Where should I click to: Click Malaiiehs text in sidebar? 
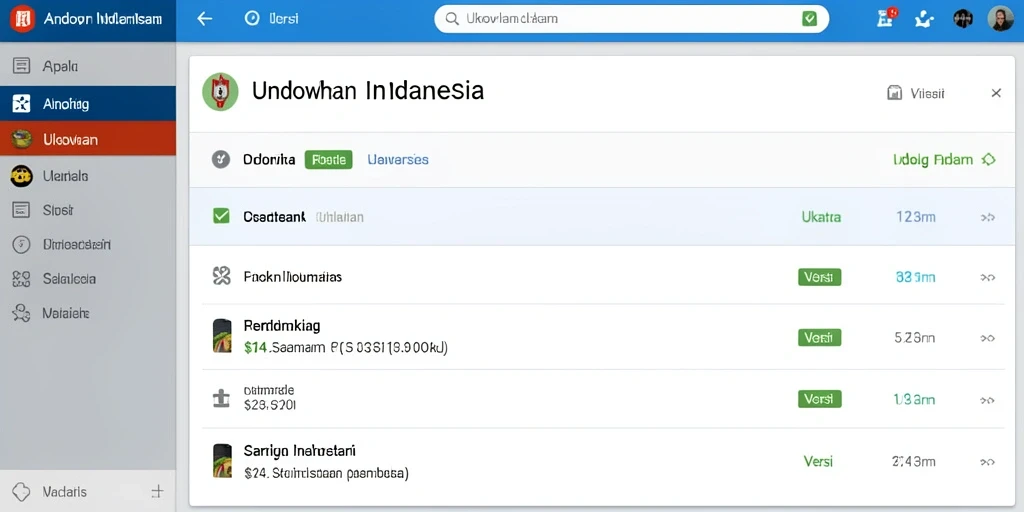(x=66, y=313)
